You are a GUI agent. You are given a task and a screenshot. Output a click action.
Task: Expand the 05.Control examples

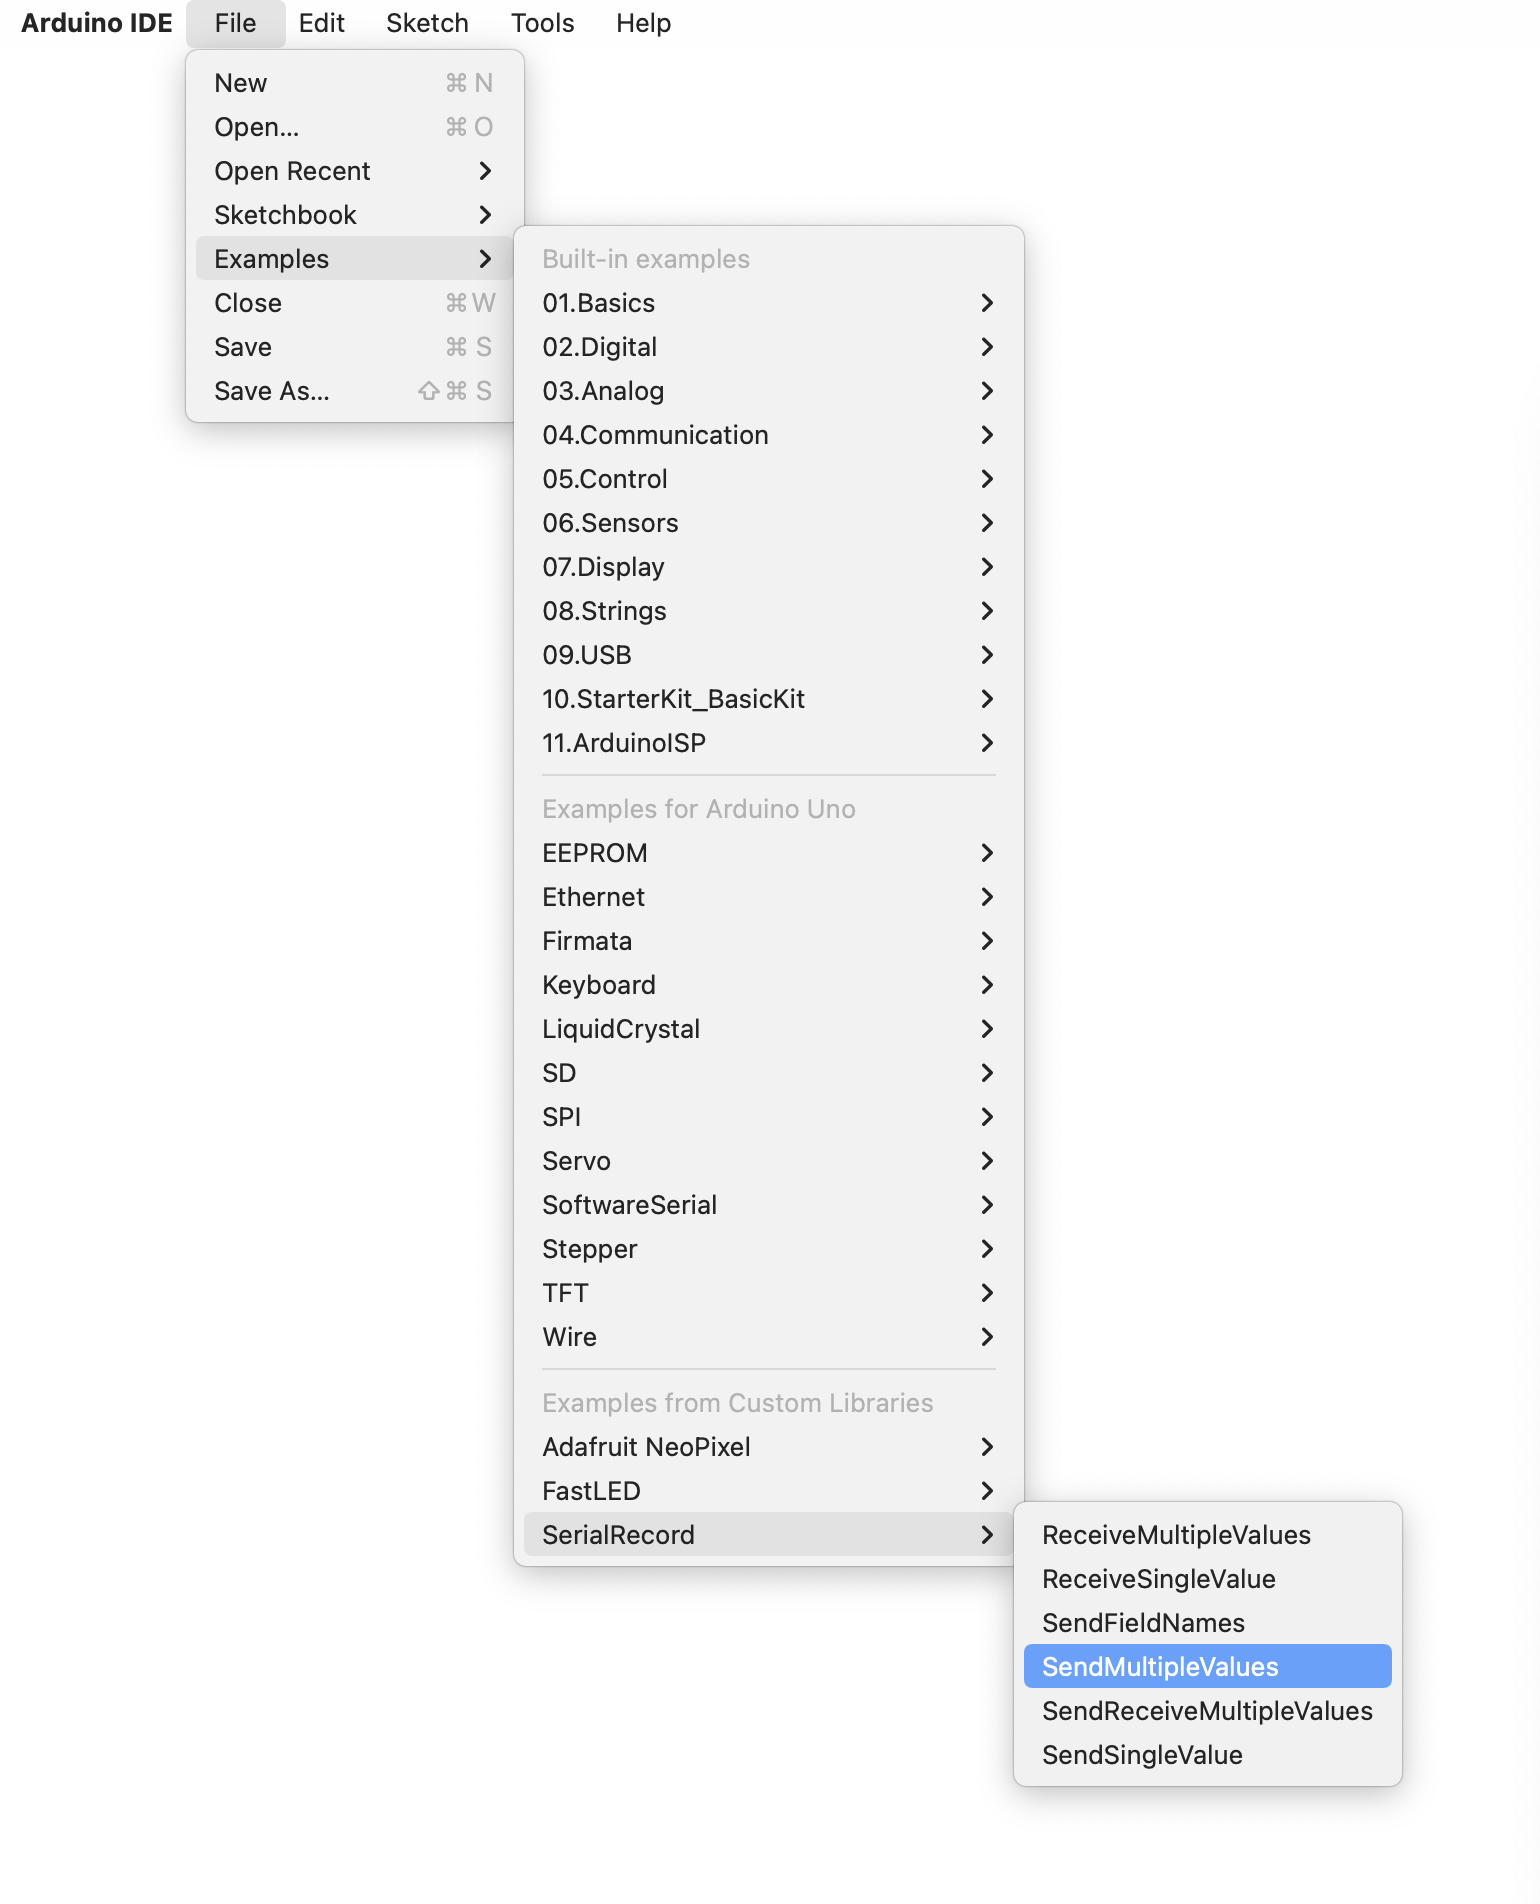[768, 479]
